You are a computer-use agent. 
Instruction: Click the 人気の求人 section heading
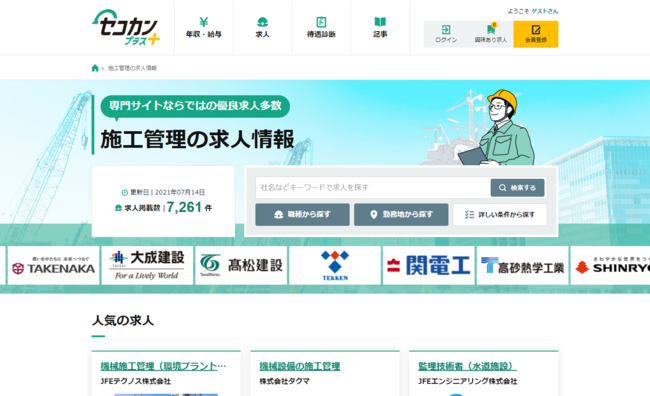tap(123, 321)
